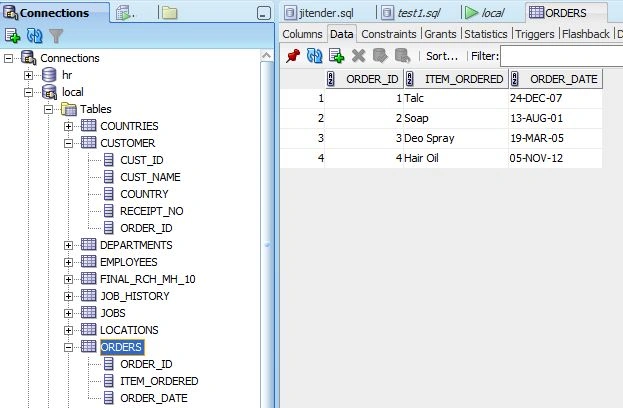623x408 pixels.
Task: Refresh the Connections tree
Action: click(35, 36)
